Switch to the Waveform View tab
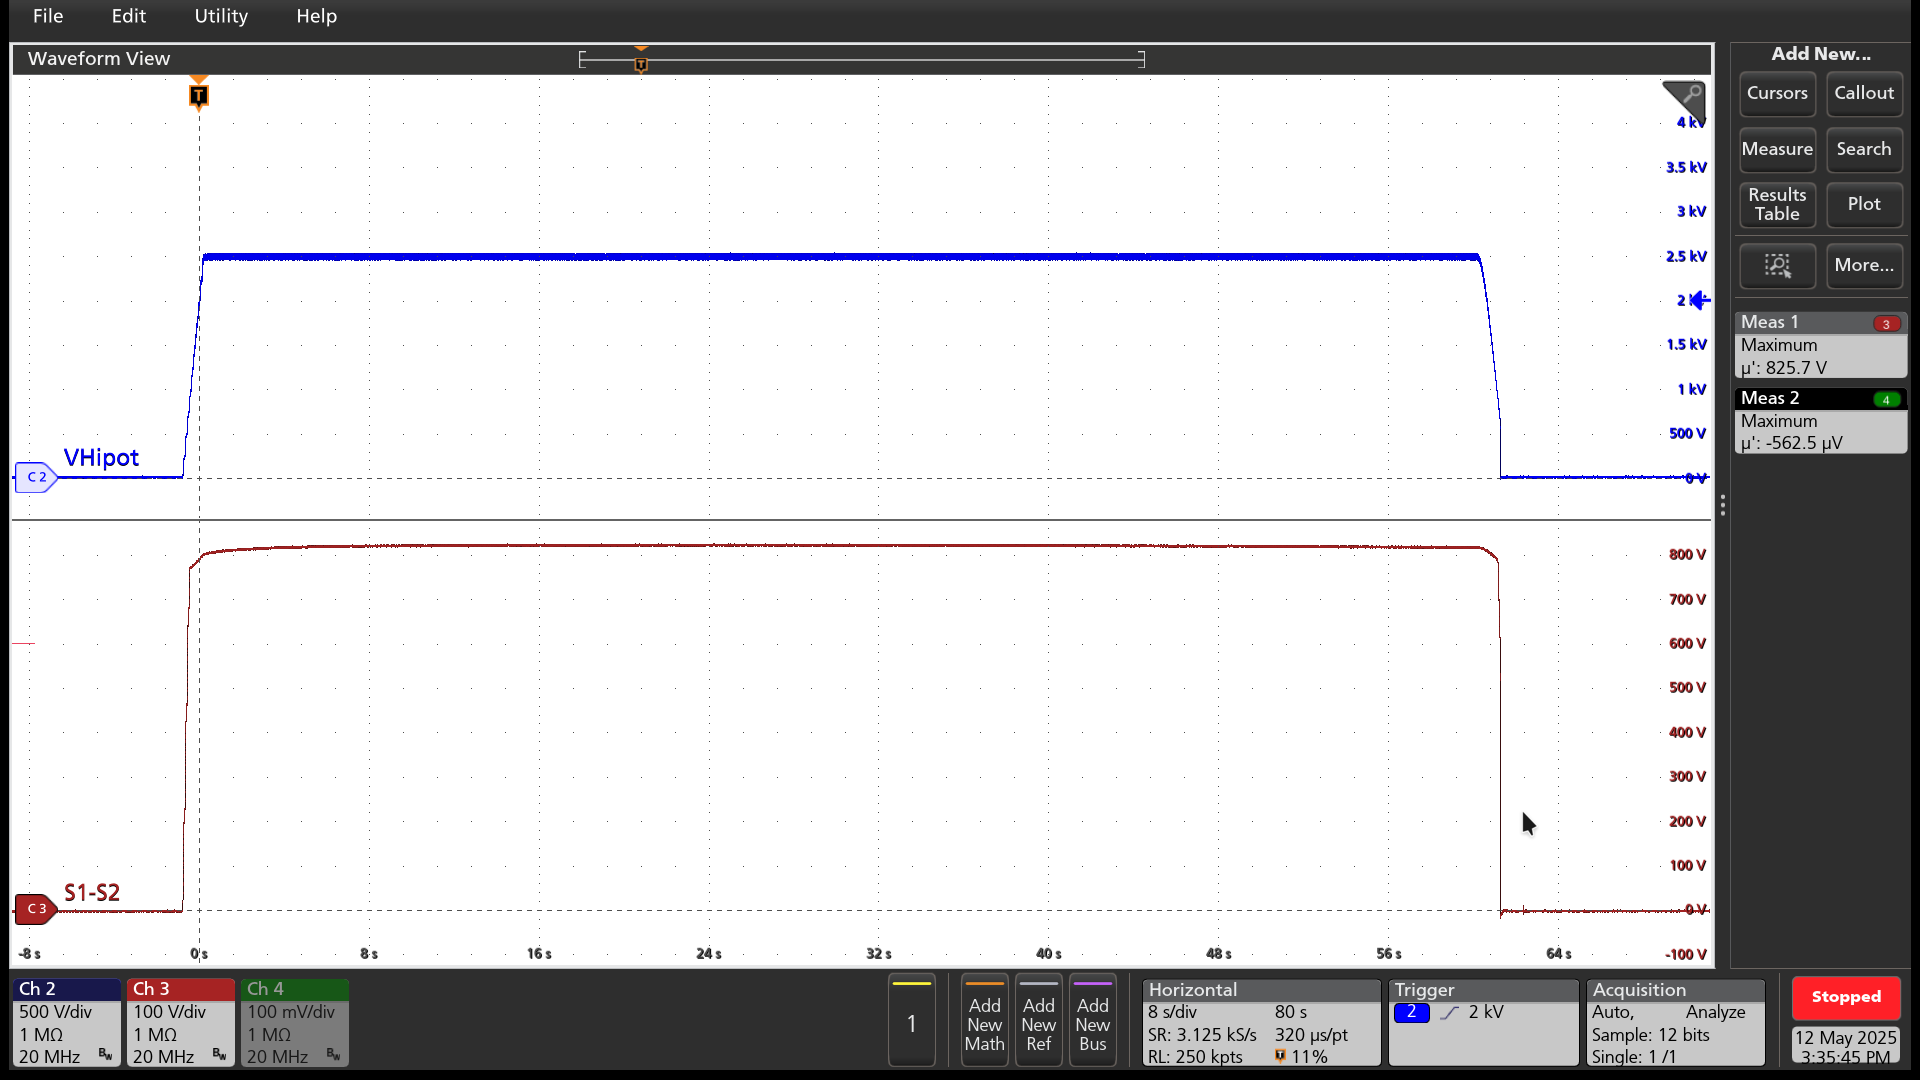Viewport: 1920px width, 1080px height. tap(98, 58)
